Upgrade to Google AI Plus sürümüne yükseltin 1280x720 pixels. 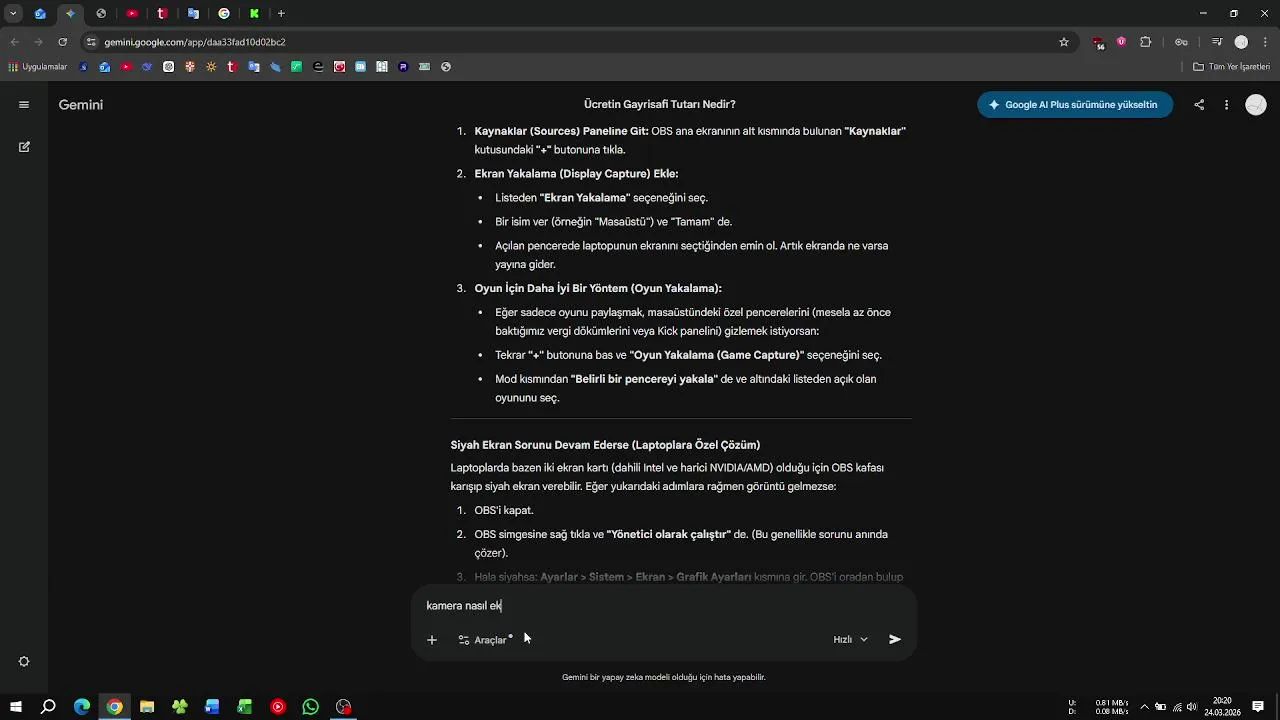tap(1075, 105)
